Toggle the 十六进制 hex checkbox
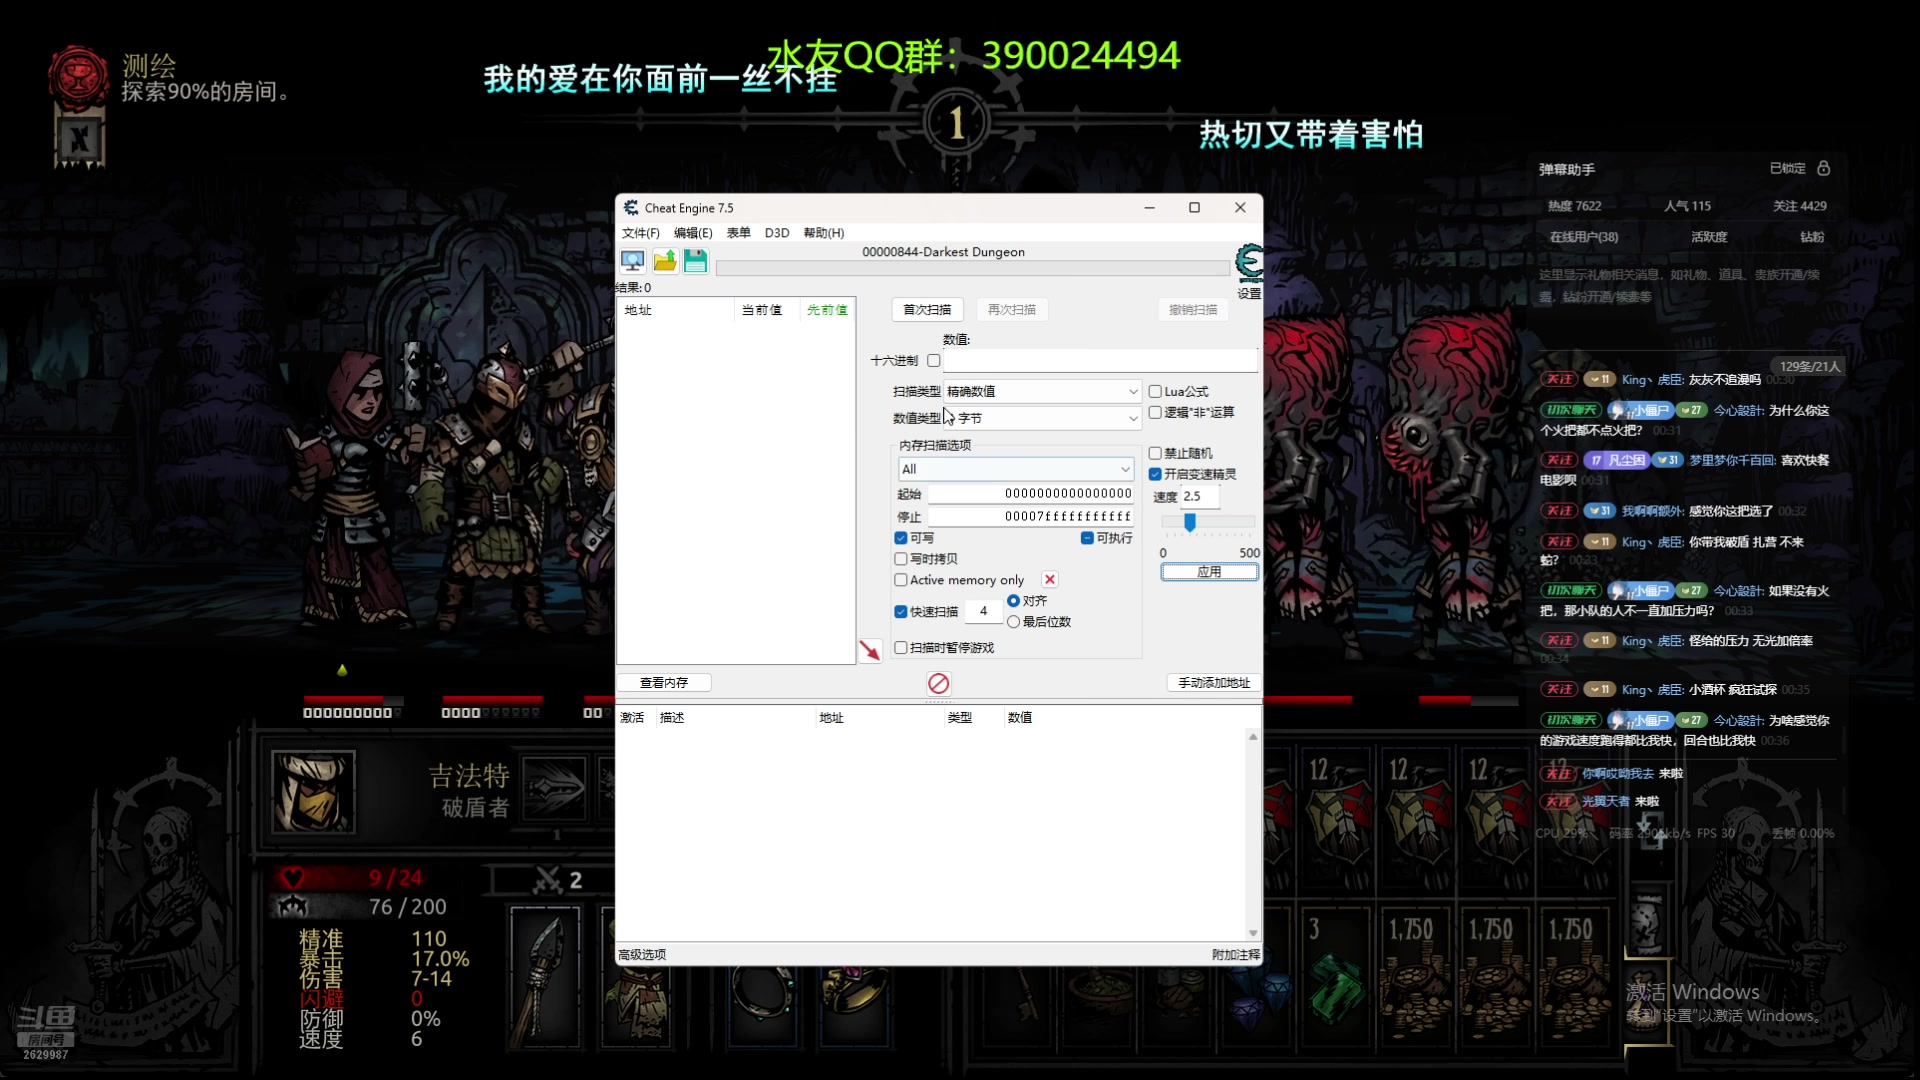The height and width of the screenshot is (1080, 1920). (x=933, y=361)
